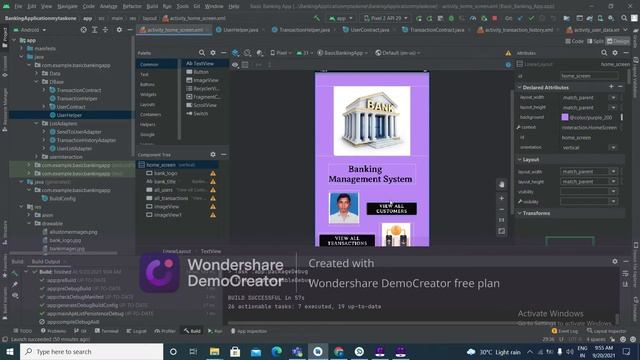Screen dimensions: 640x360
Task: Click the Pan hand tool on canvas
Action: point(502,184)
